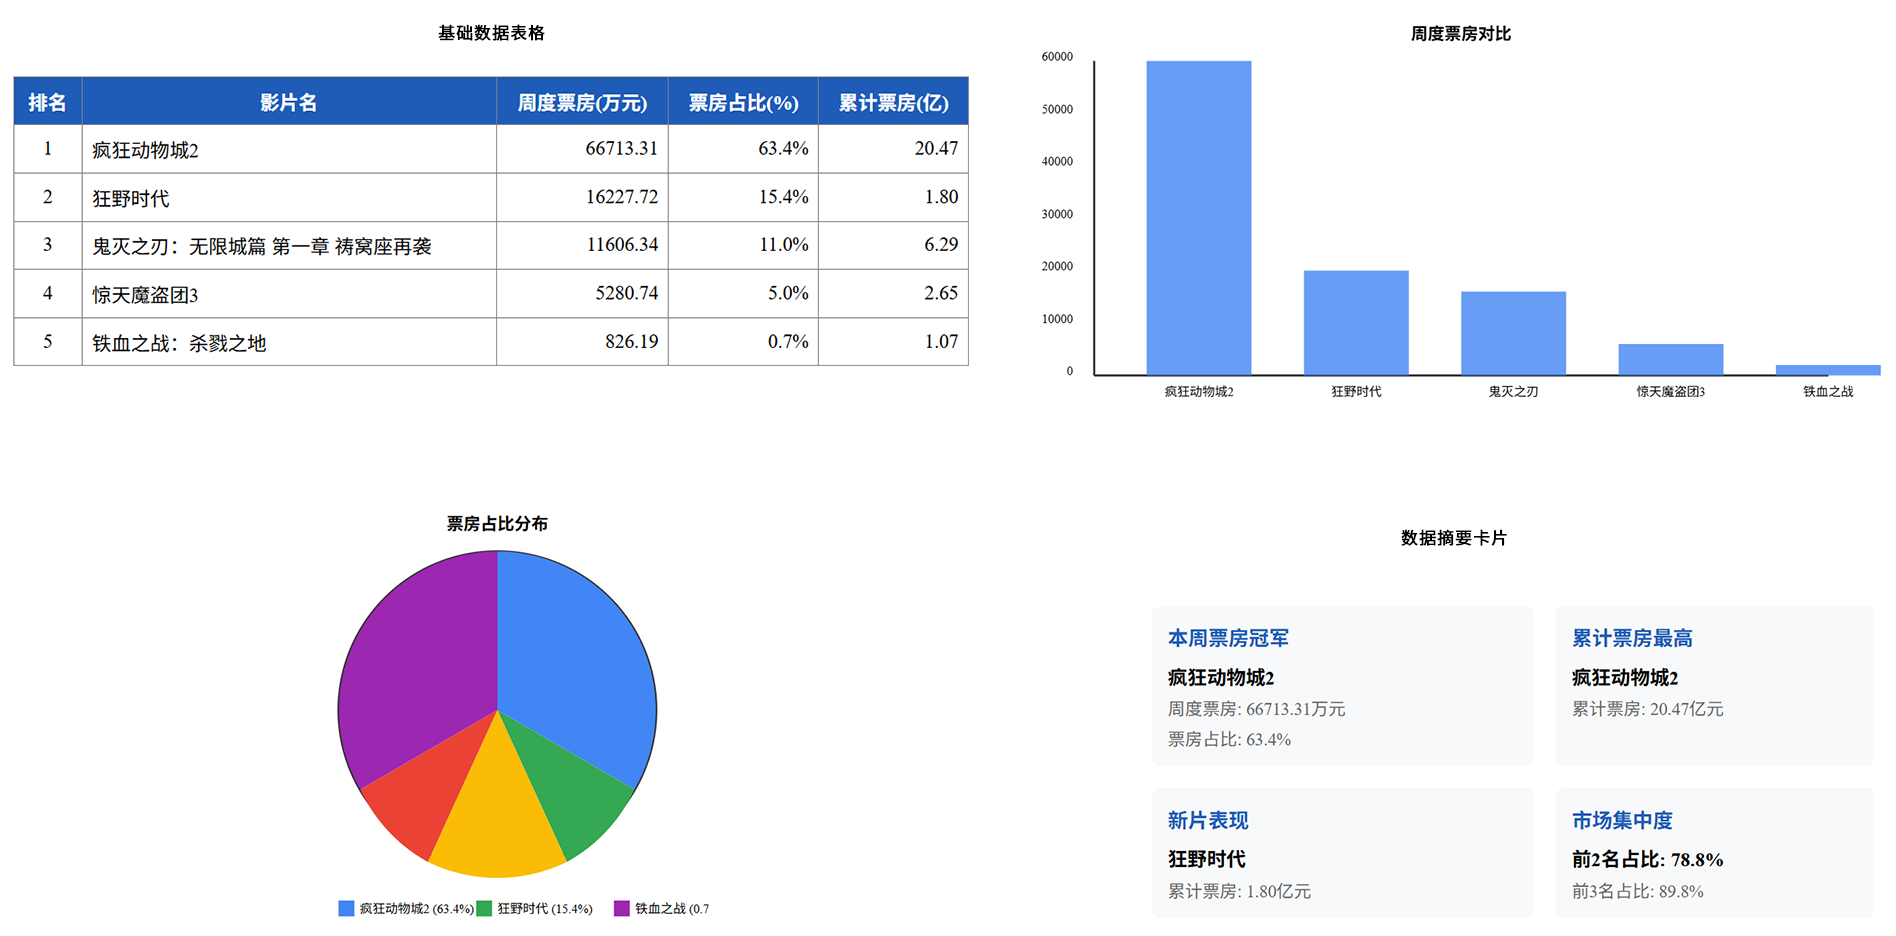
Task: Click the 狂野时代 bar in the bar chart
Action: (1355, 322)
